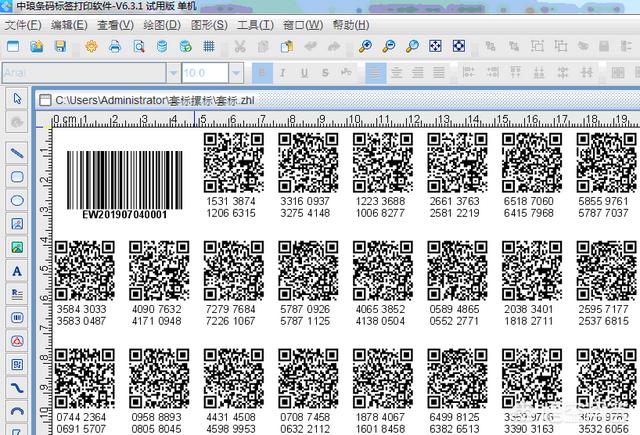This screenshot has width=640, height=435.
Task: Toggle the grid display icon
Action: point(209,47)
